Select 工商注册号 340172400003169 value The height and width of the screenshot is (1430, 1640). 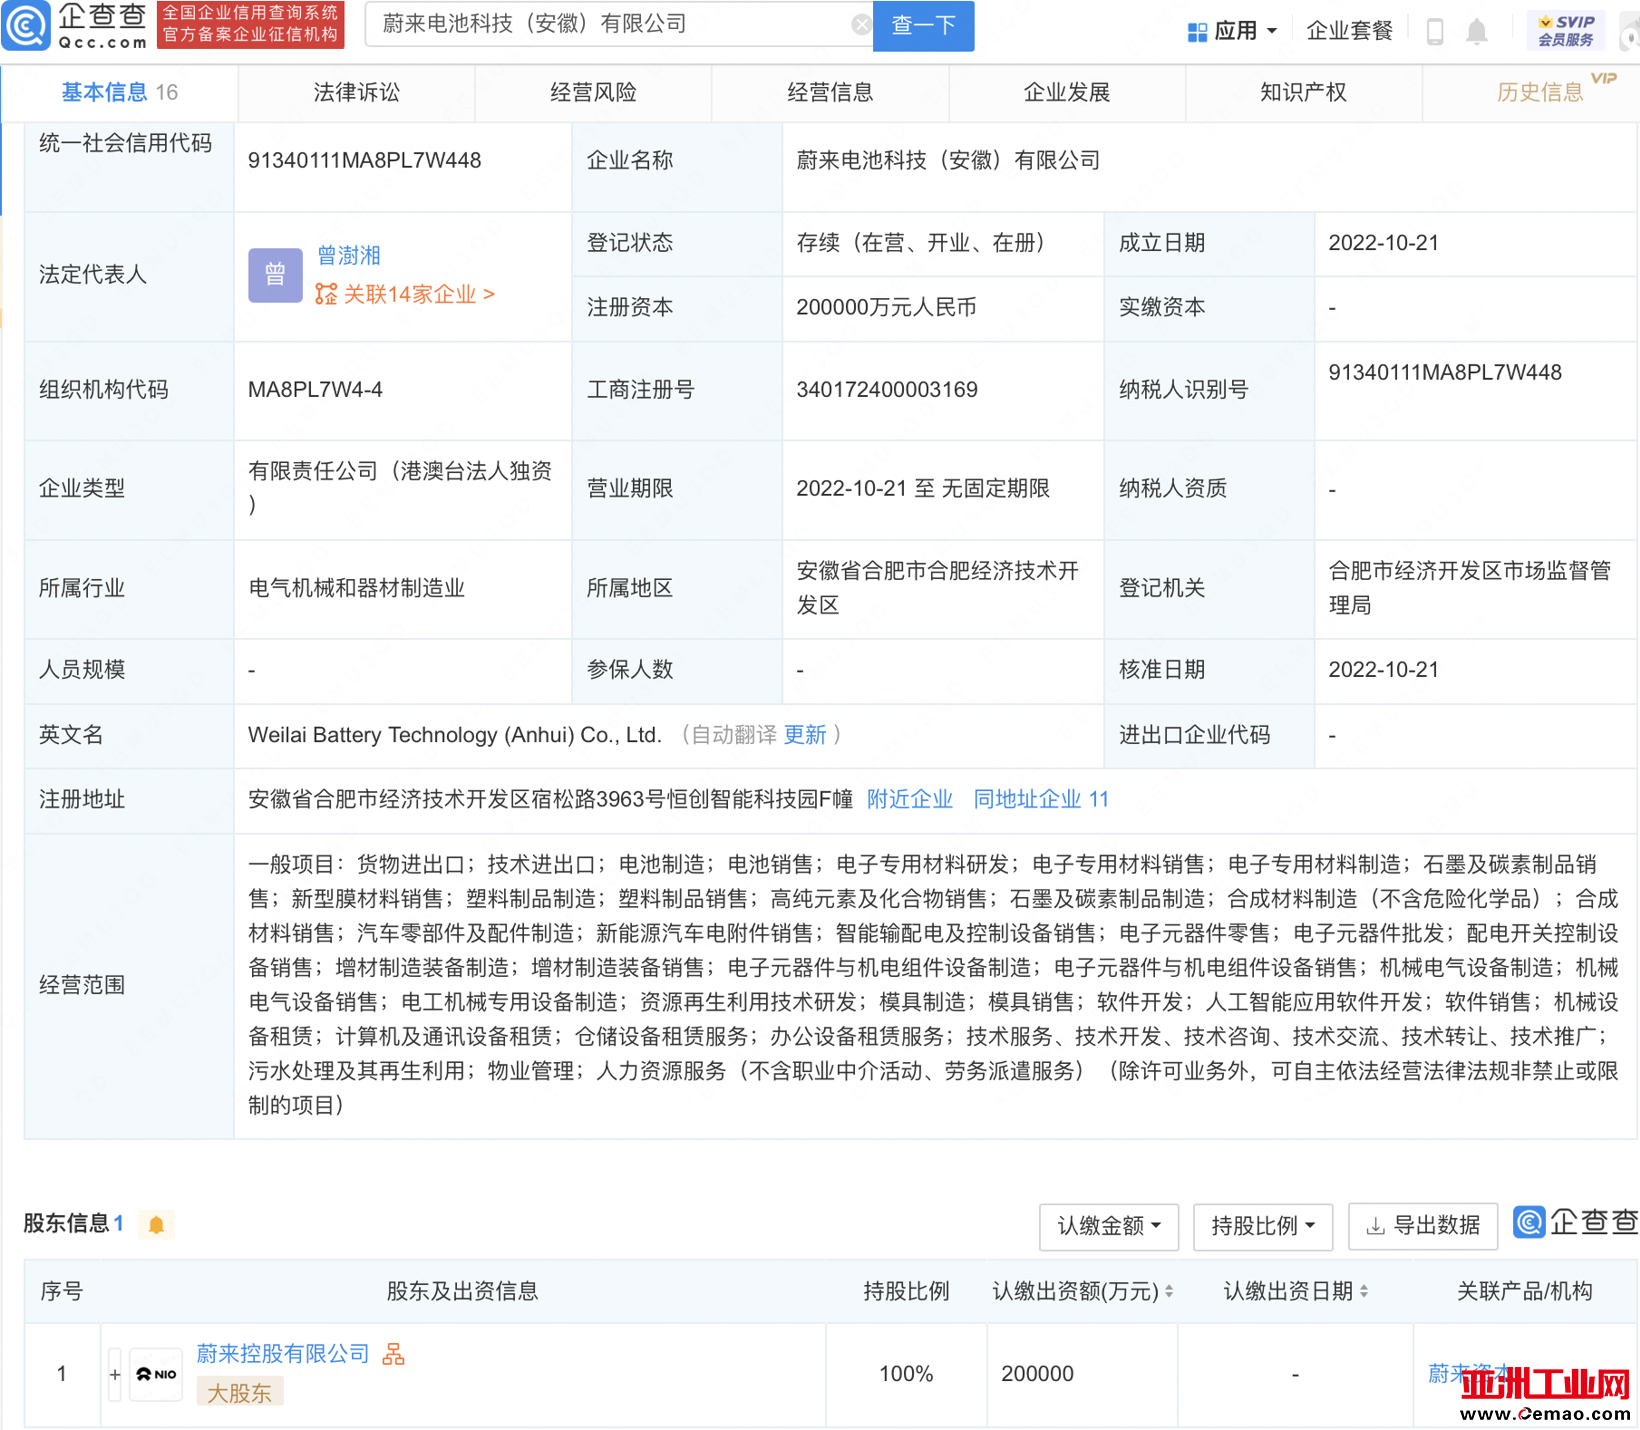887,389
